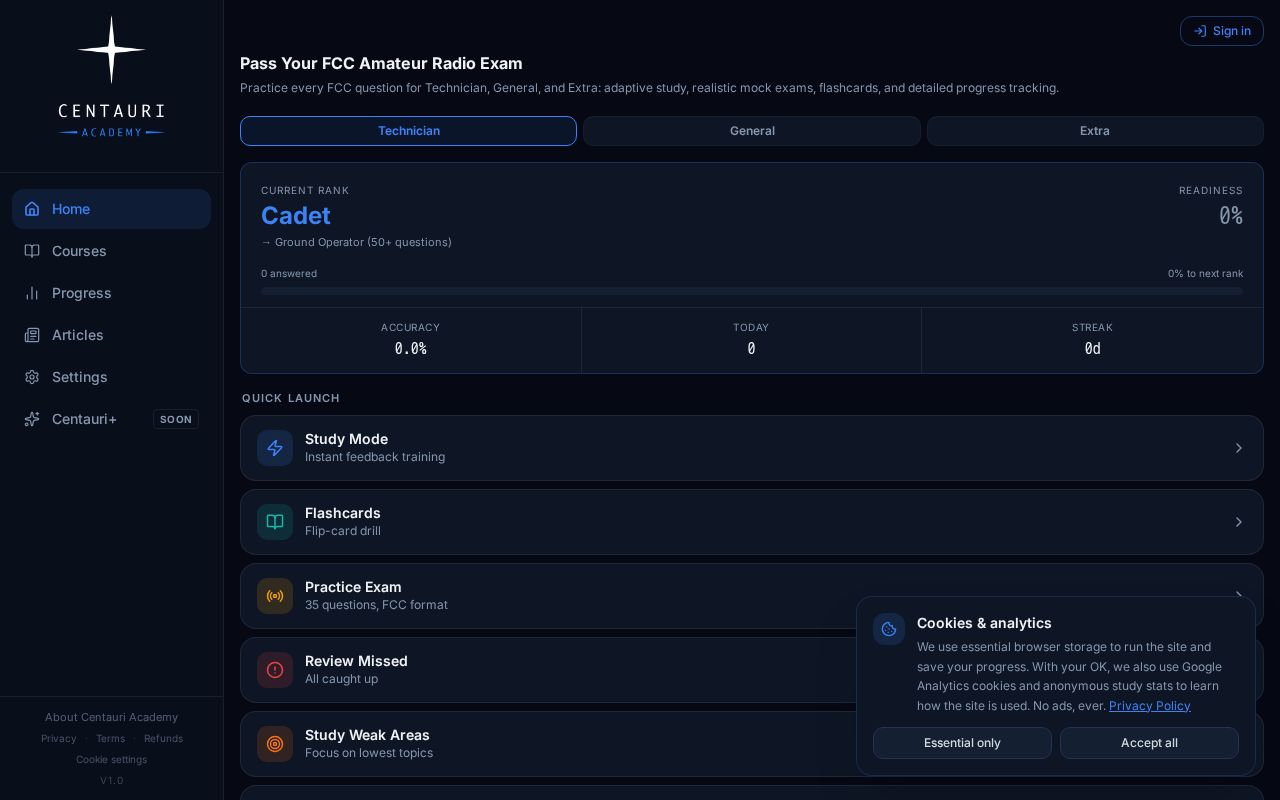
Task: Click the Practice Exam radio signal icon
Action: (275, 596)
